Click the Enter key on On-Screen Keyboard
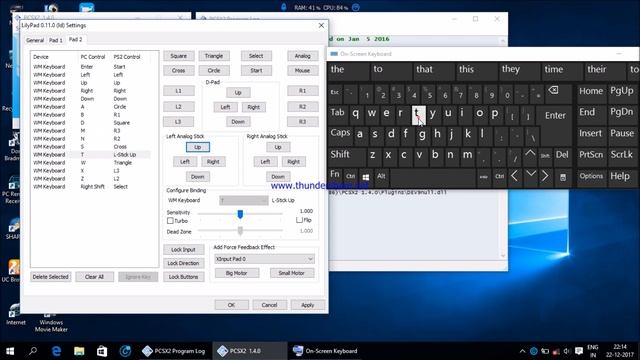Screen dimensions: 640x360 click(x=556, y=116)
